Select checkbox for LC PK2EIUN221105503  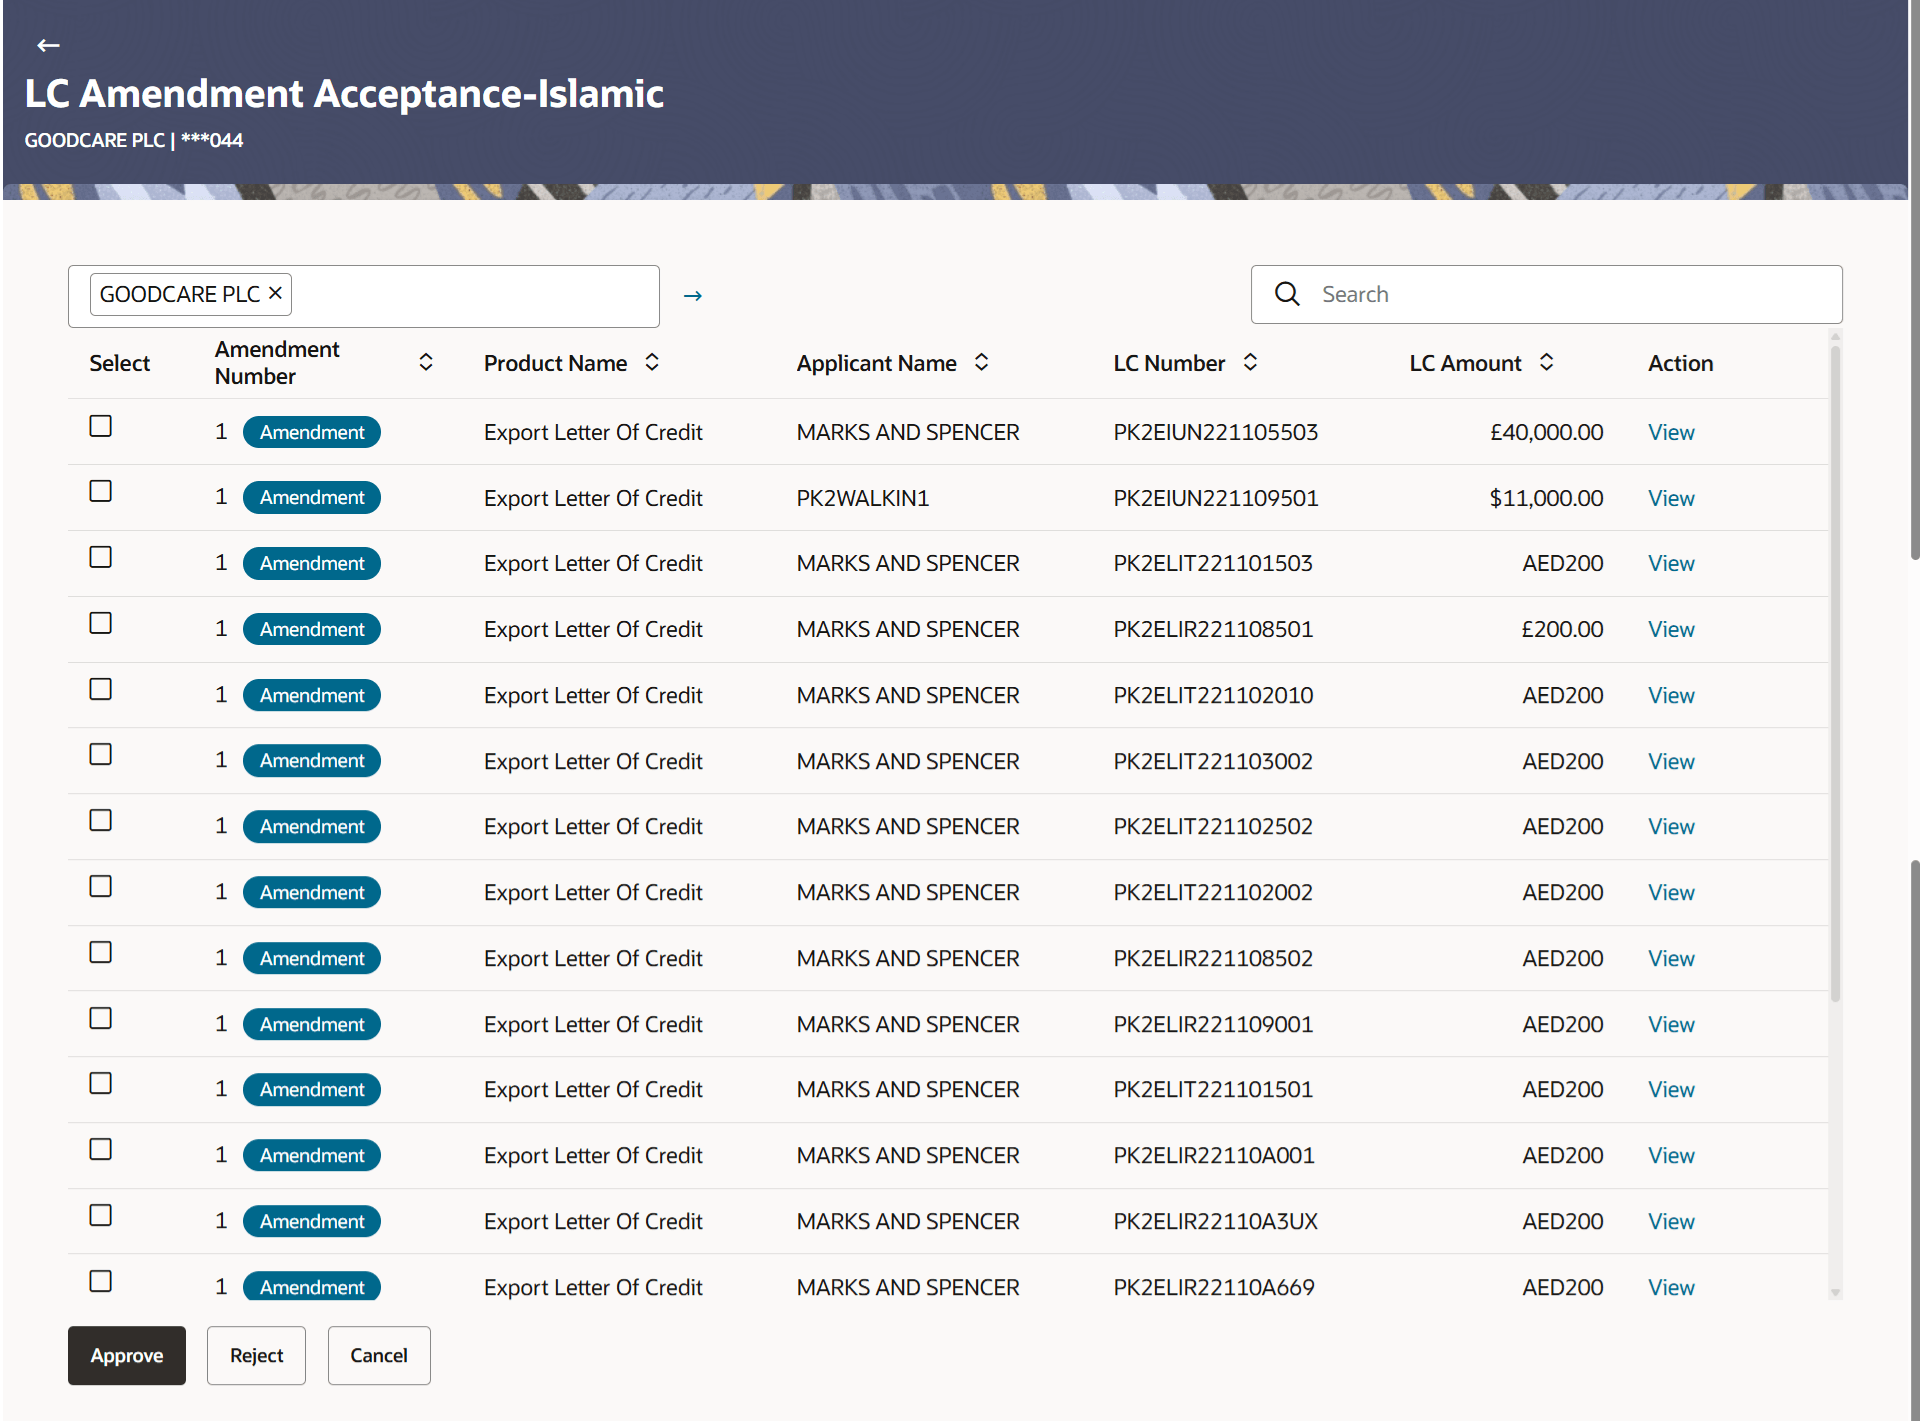click(x=100, y=426)
